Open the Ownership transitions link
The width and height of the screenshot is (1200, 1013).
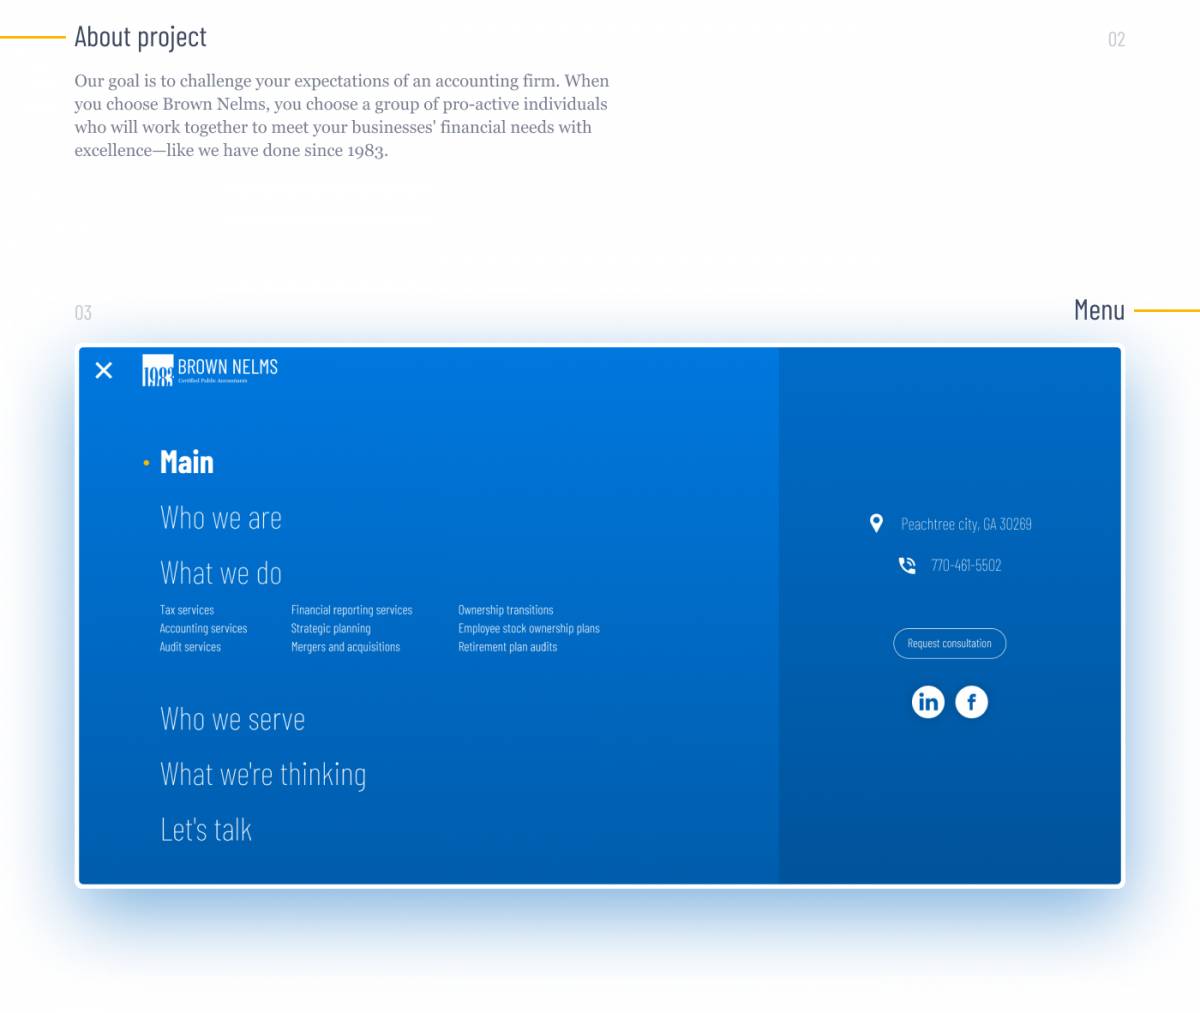(x=506, y=610)
